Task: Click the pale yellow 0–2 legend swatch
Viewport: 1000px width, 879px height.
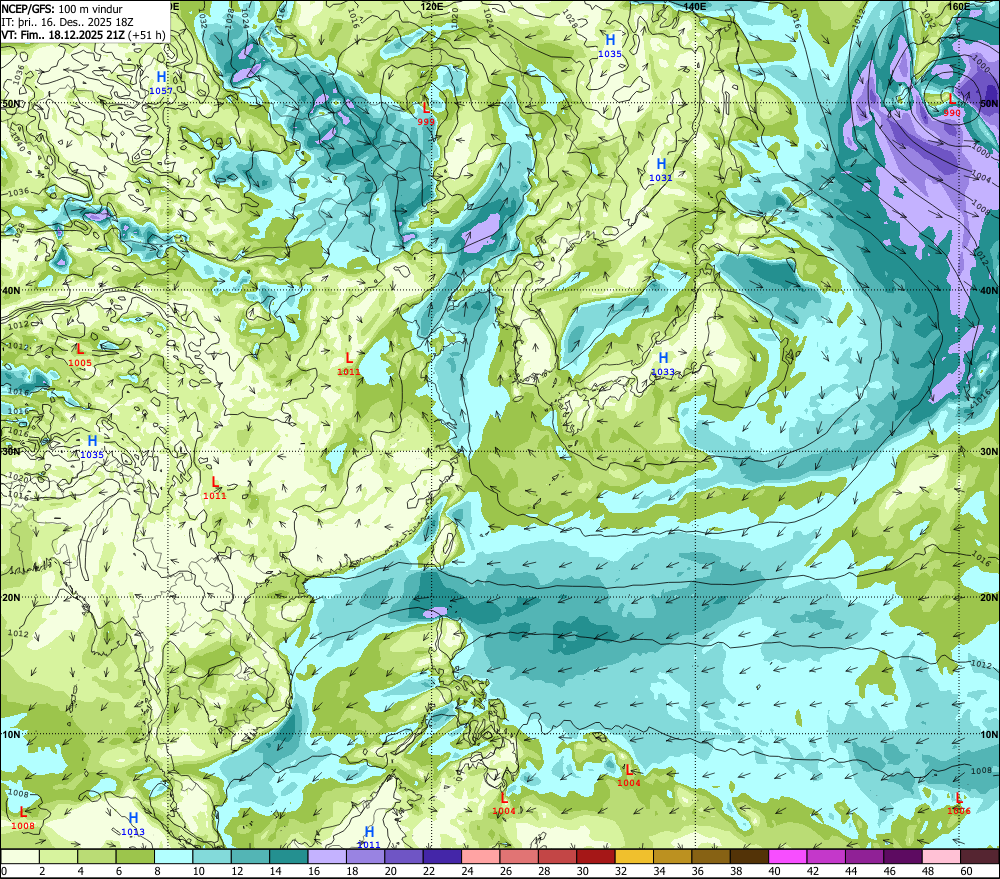Action: (20, 857)
